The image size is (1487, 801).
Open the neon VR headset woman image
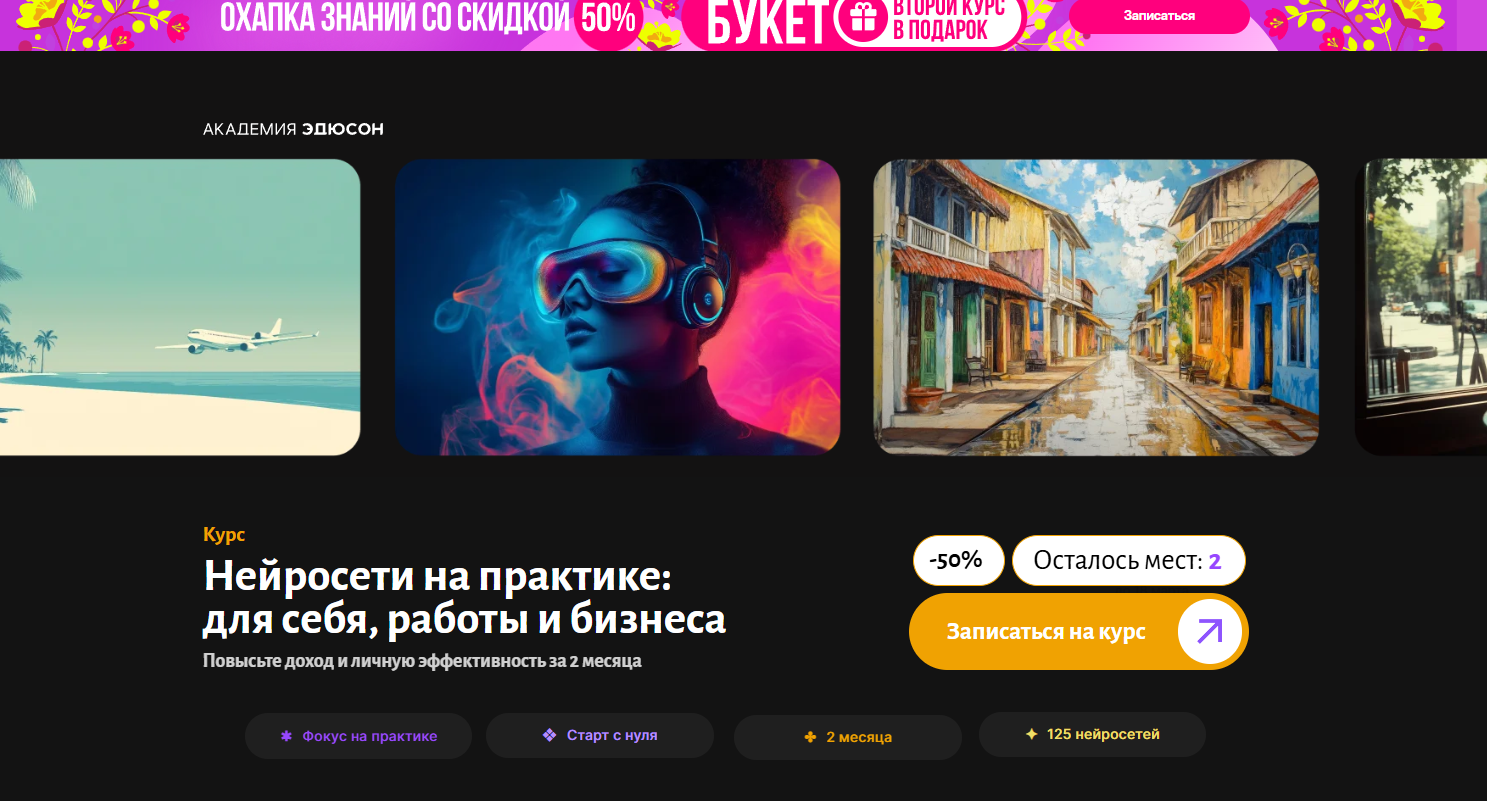[x=617, y=307]
